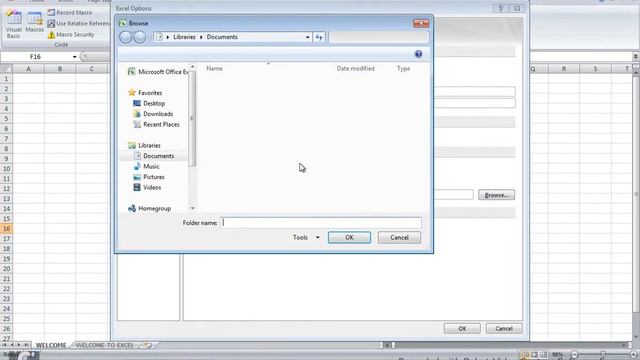
Task: Zoom out with the minus button
Action: (574, 355)
